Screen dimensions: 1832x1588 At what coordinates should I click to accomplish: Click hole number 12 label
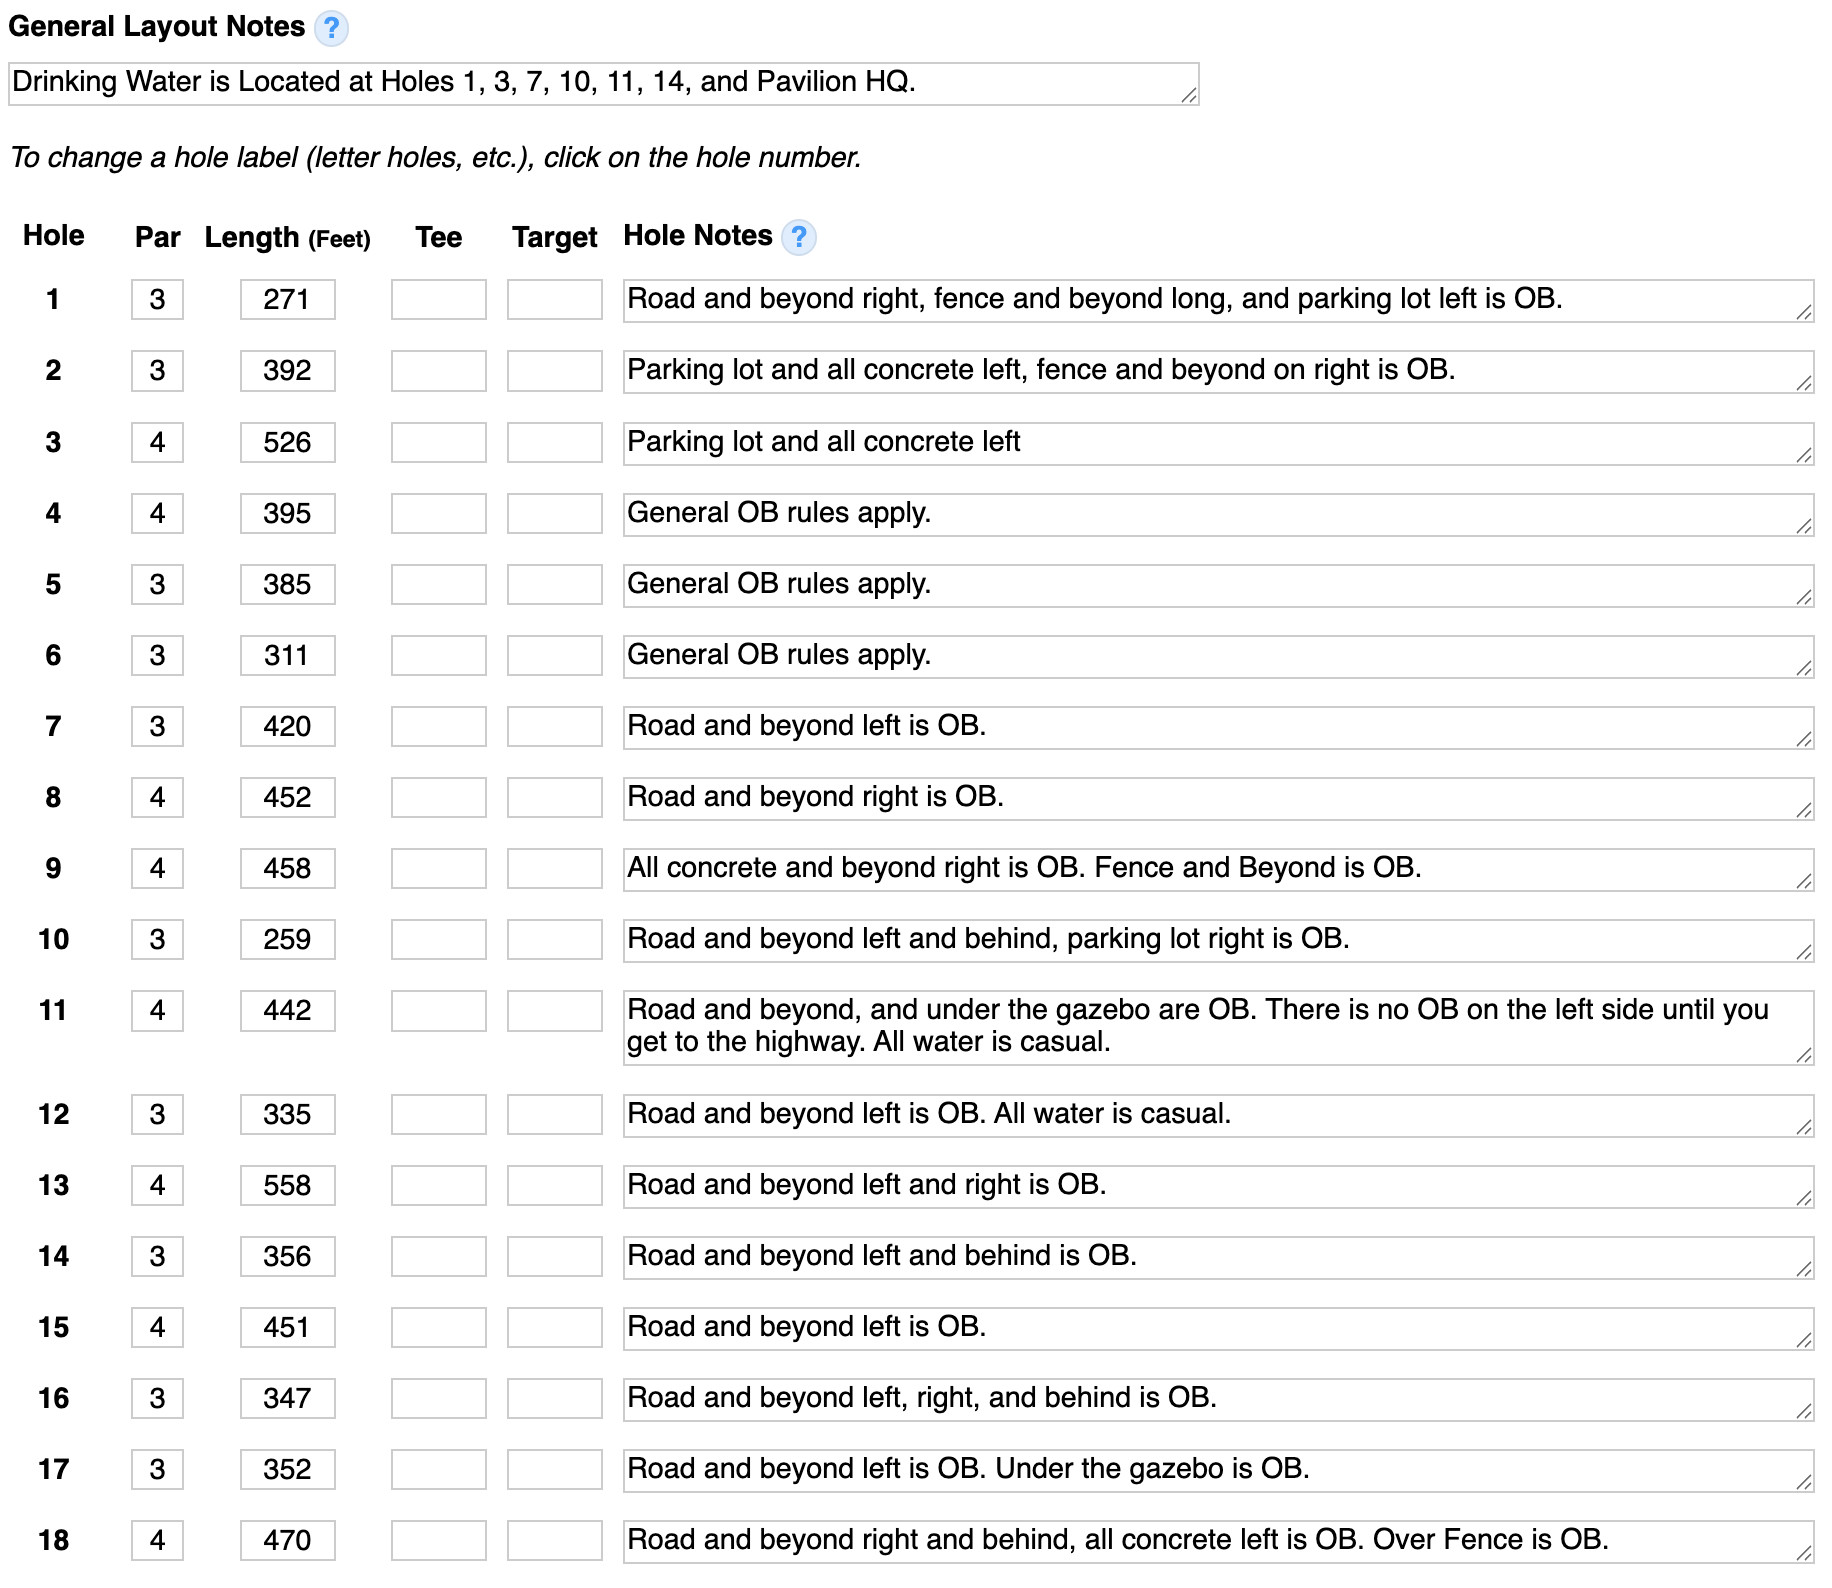(x=53, y=1114)
